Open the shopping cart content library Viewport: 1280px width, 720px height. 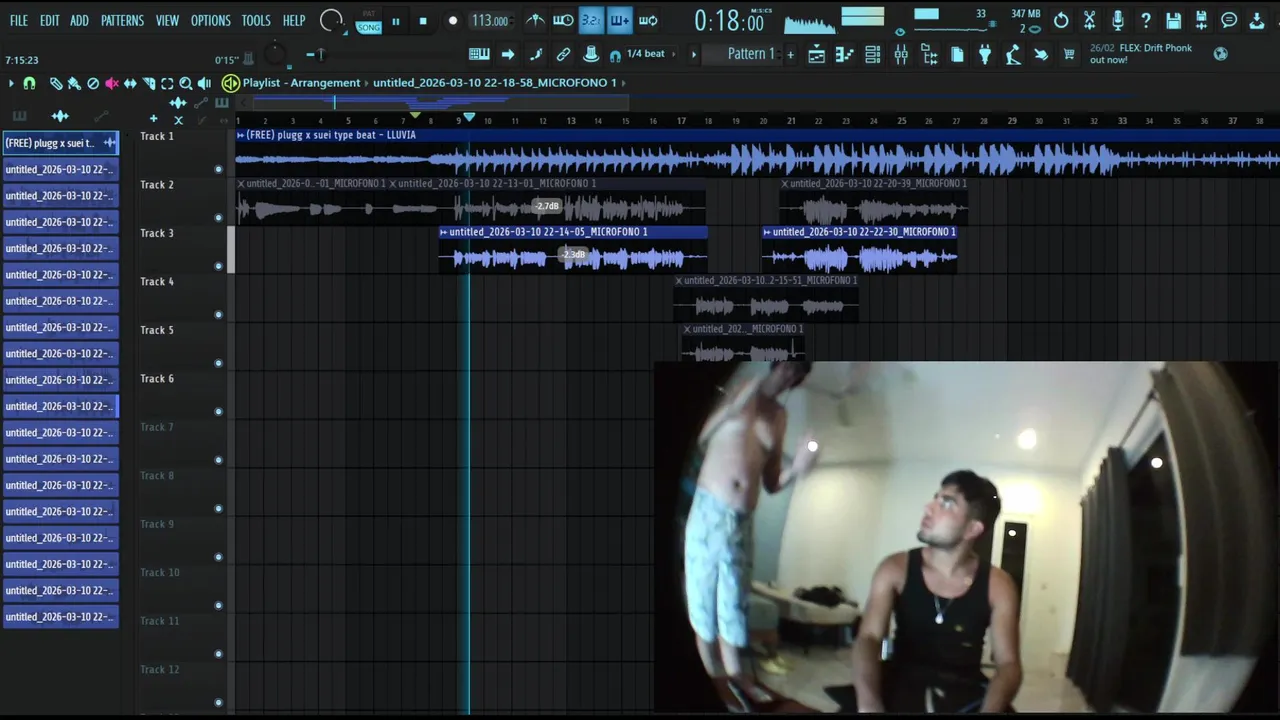tap(1069, 55)
